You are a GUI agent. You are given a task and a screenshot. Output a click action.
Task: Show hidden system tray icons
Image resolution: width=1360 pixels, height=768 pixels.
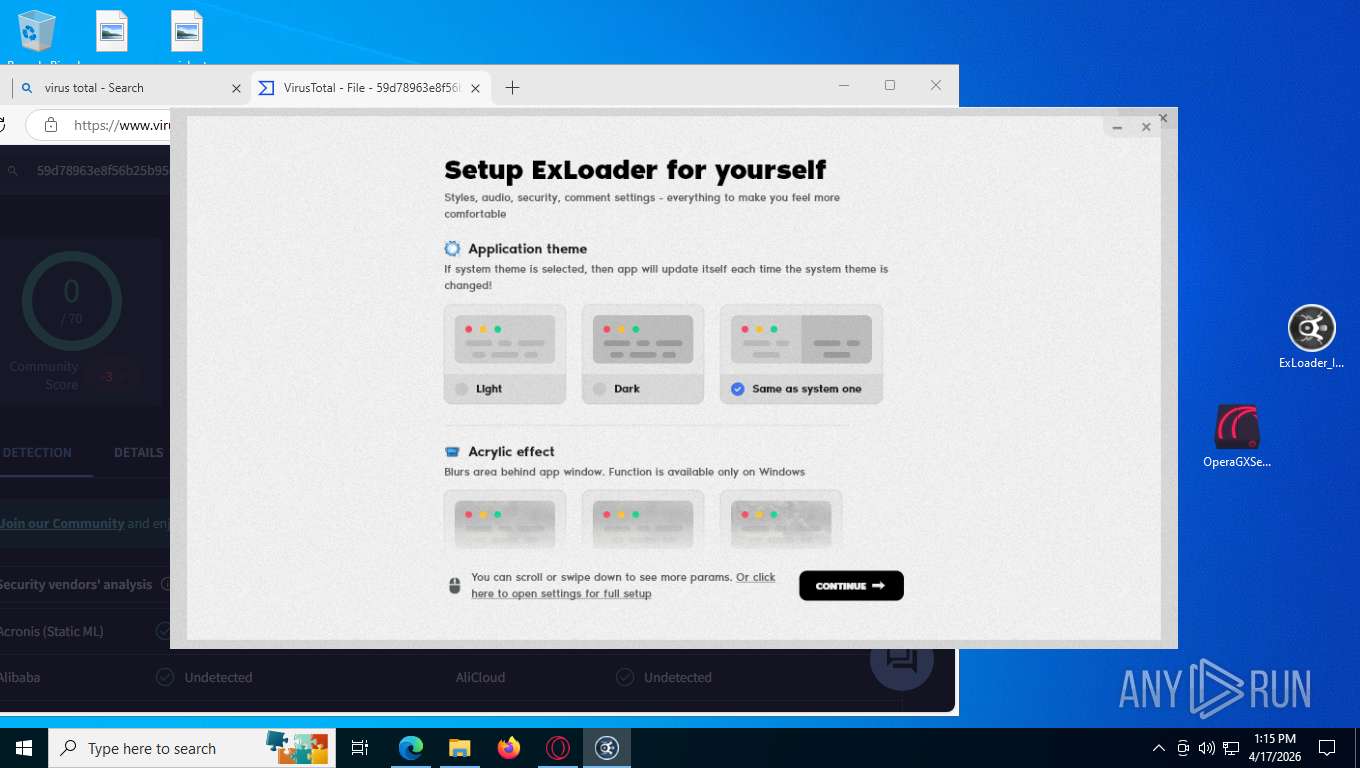click(1159, 748)
